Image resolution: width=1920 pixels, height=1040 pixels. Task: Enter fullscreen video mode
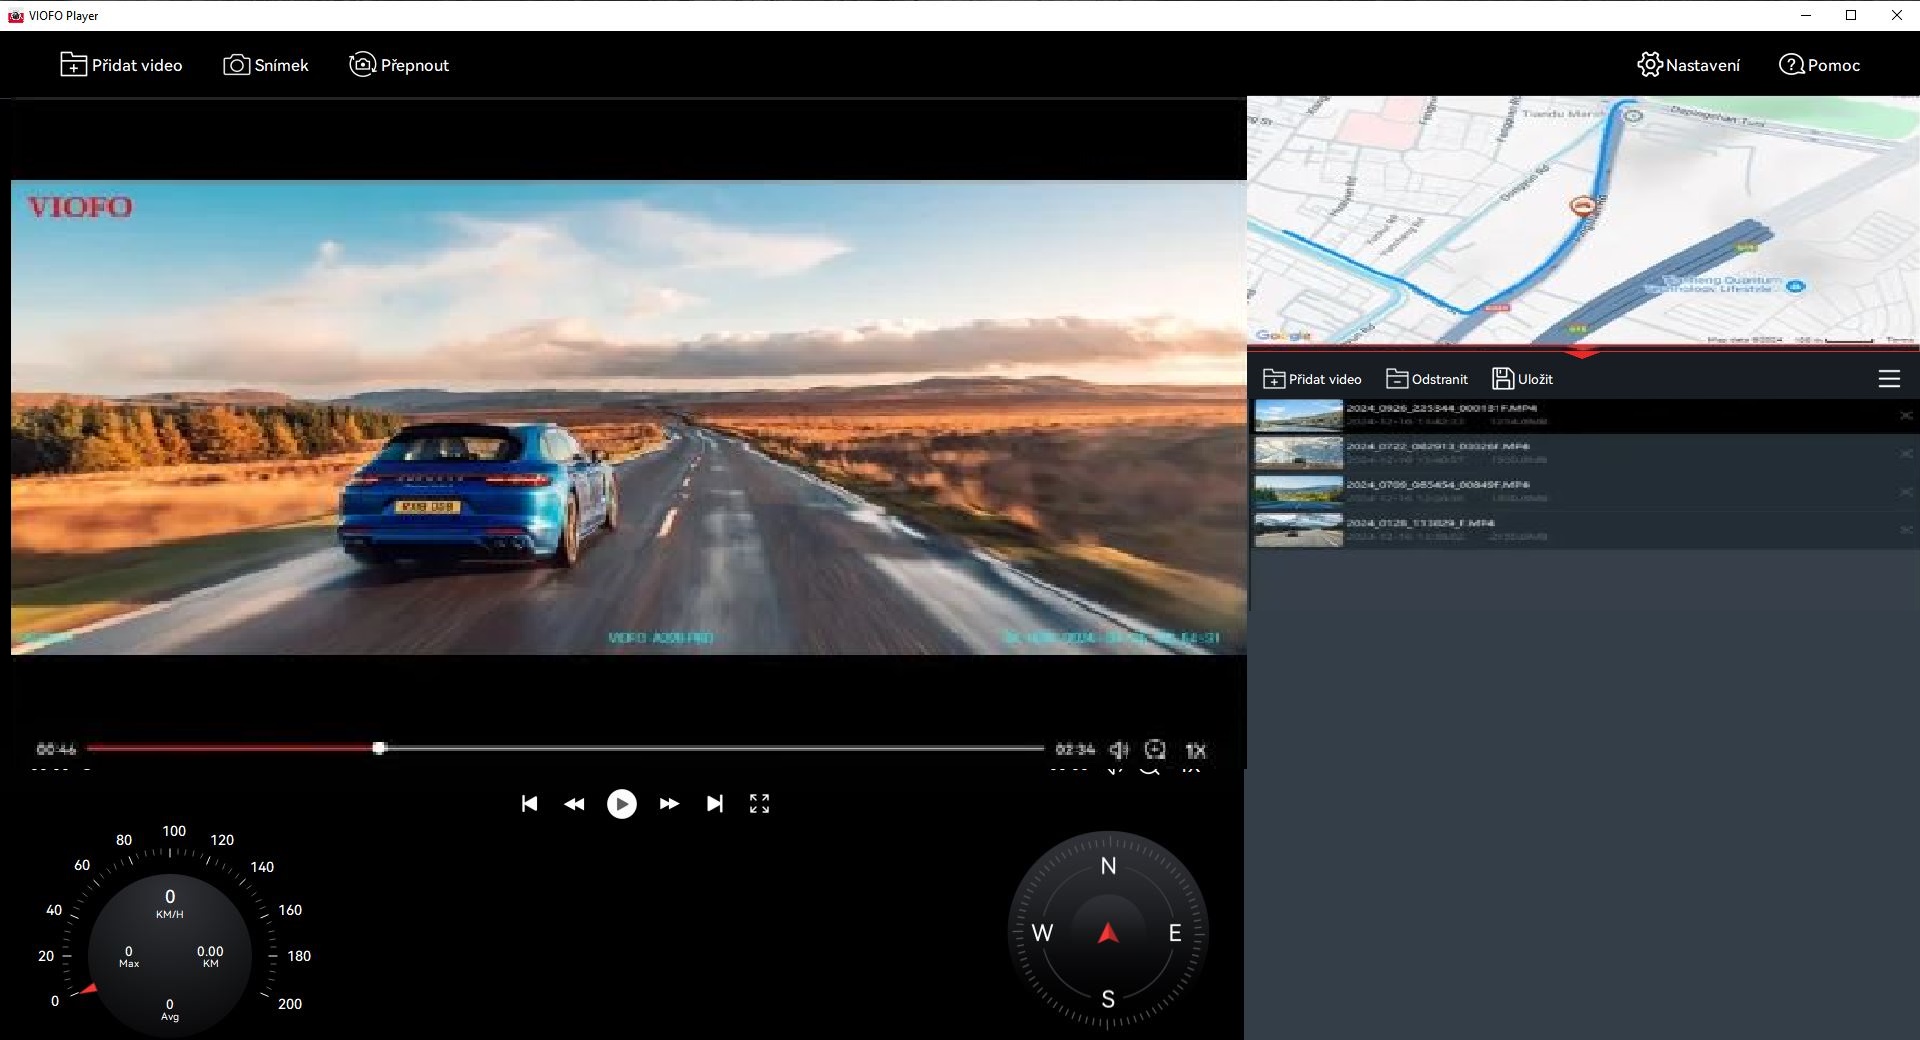point(759,804)
